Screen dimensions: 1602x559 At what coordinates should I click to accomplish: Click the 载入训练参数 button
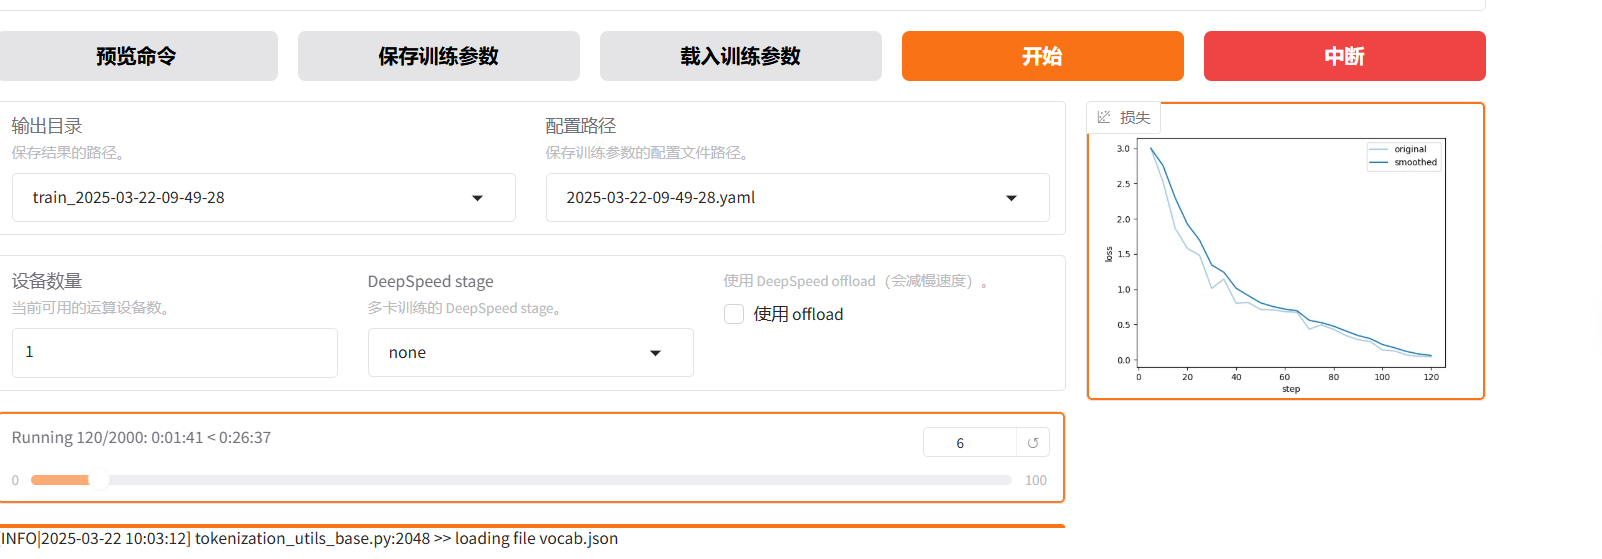[740, 56]
